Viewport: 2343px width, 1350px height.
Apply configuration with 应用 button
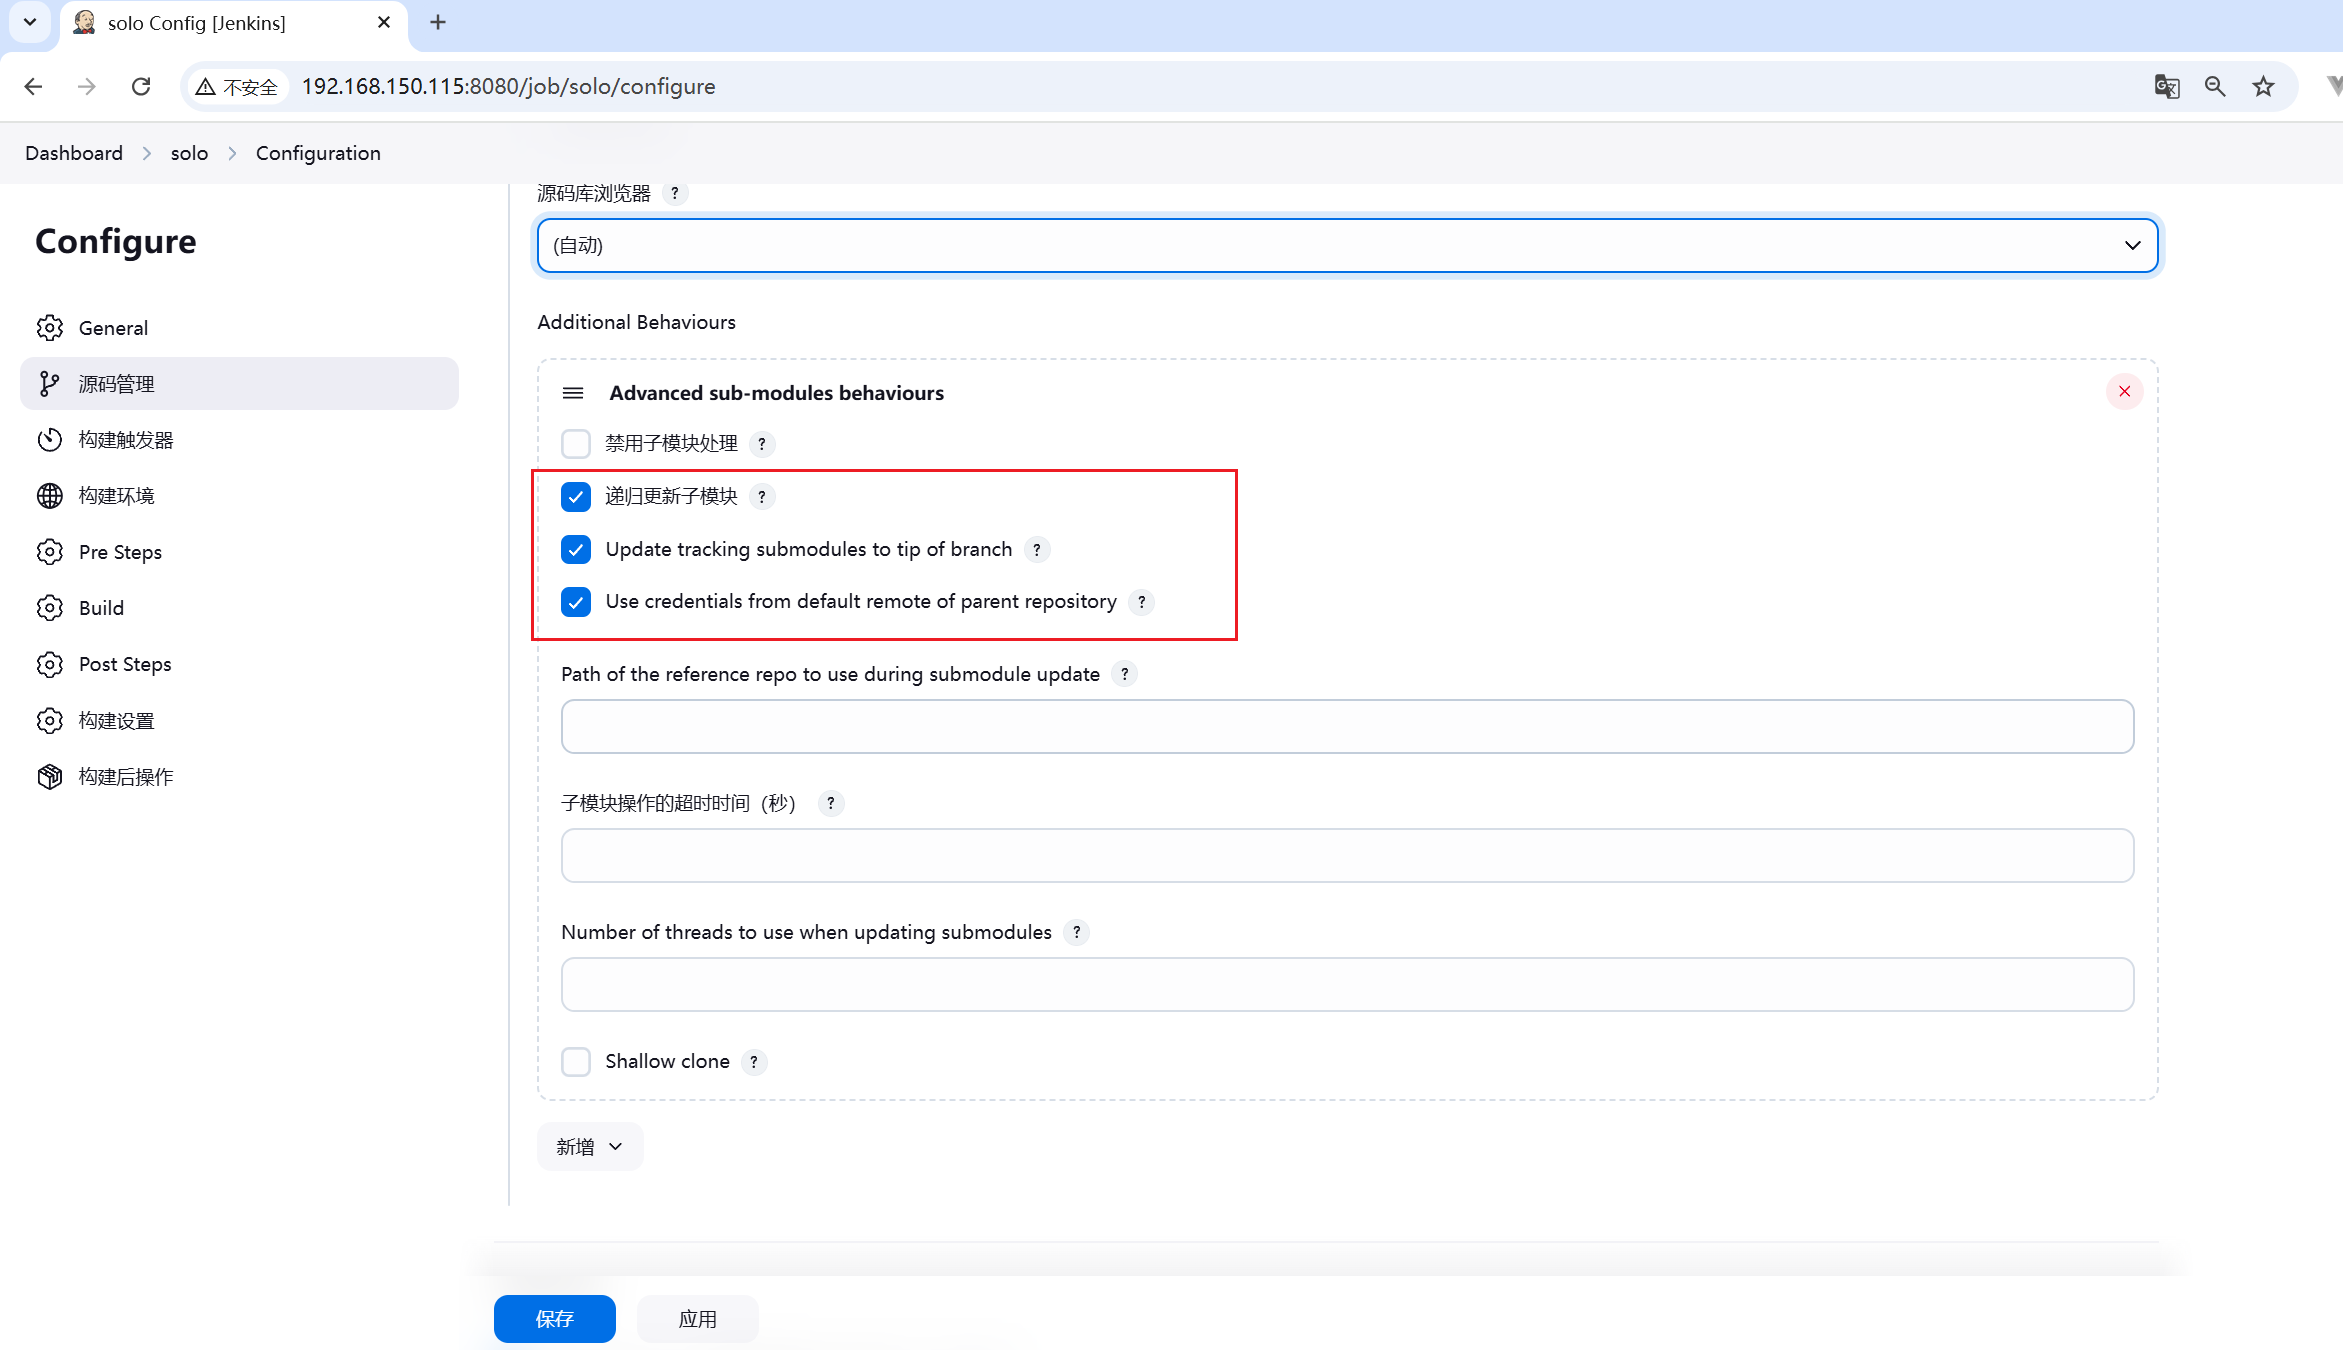click(698, 1319)
